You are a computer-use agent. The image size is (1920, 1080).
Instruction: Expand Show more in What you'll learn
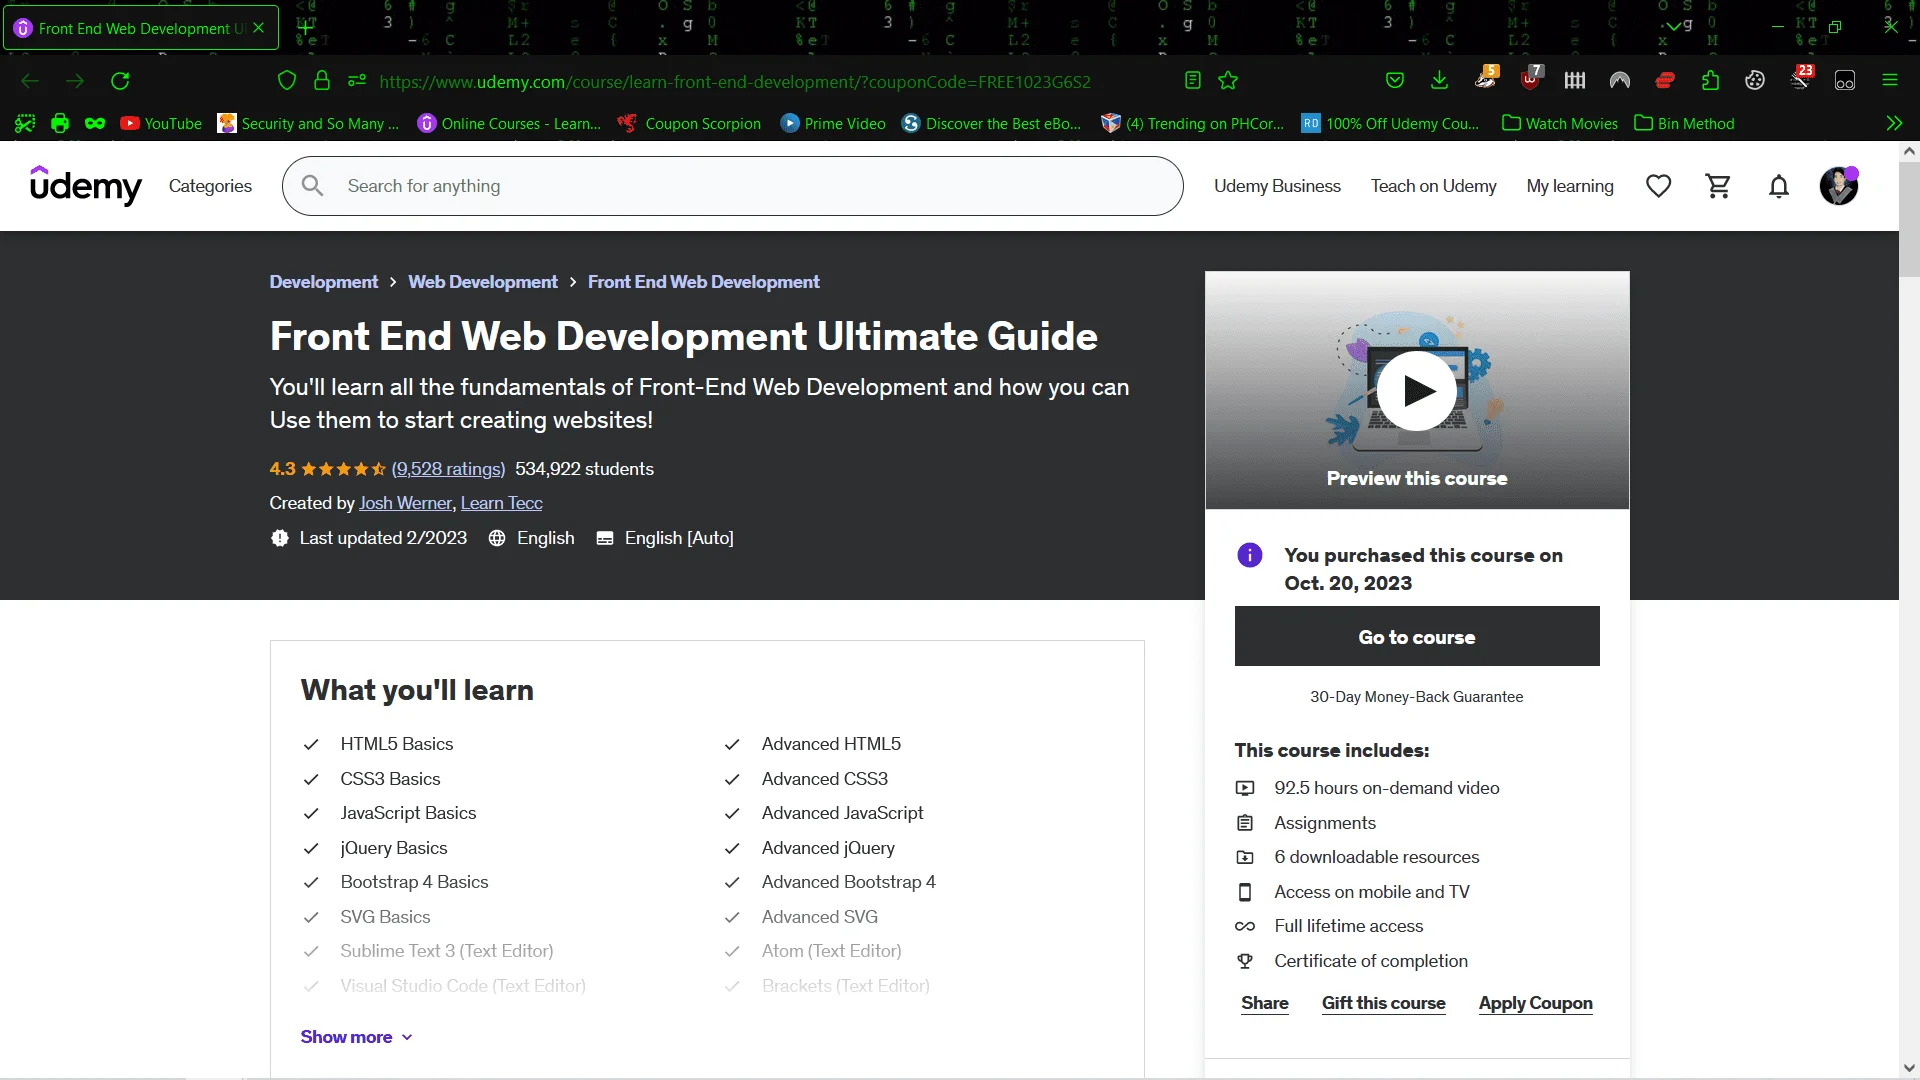click(357, 1037)
